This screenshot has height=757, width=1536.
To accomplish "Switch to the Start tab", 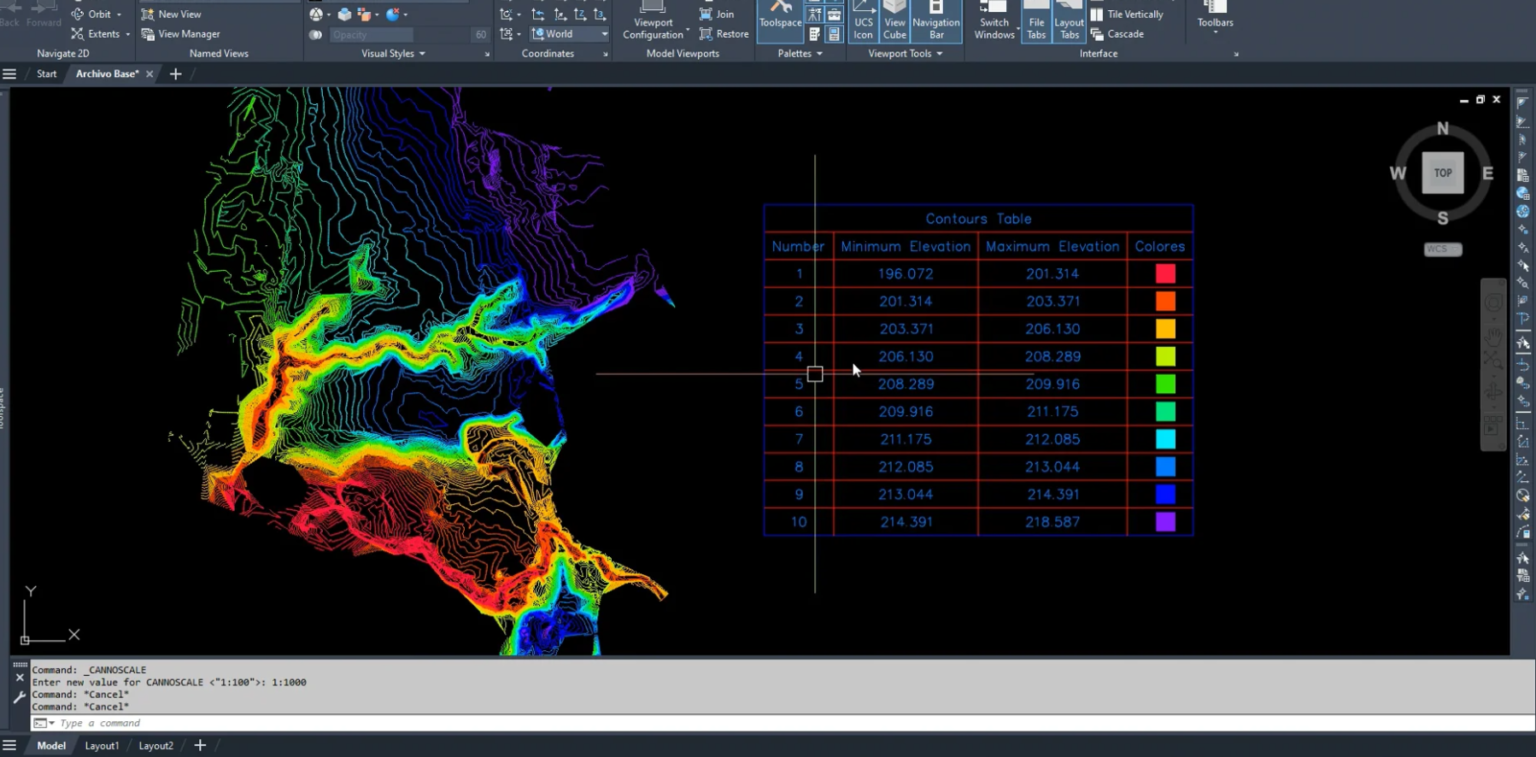I will coord(47,74).
